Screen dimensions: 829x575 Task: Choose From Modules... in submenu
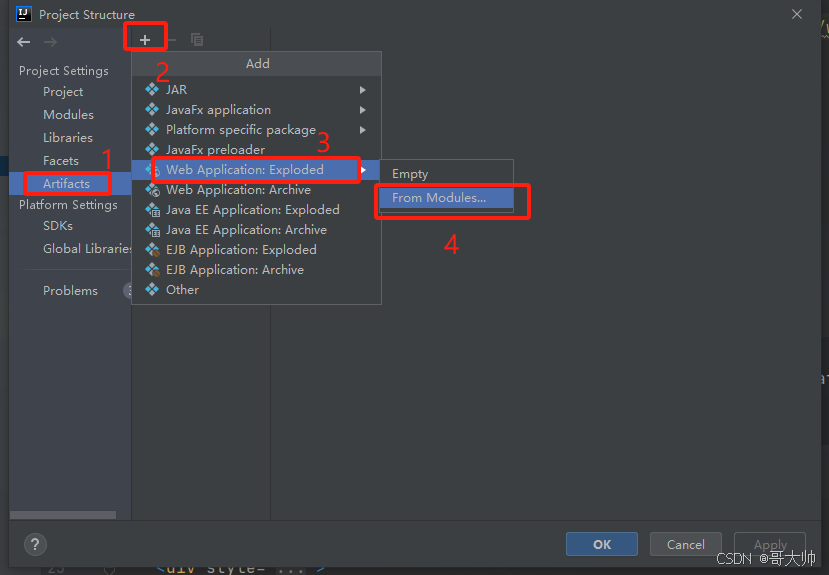coord(446,198)
